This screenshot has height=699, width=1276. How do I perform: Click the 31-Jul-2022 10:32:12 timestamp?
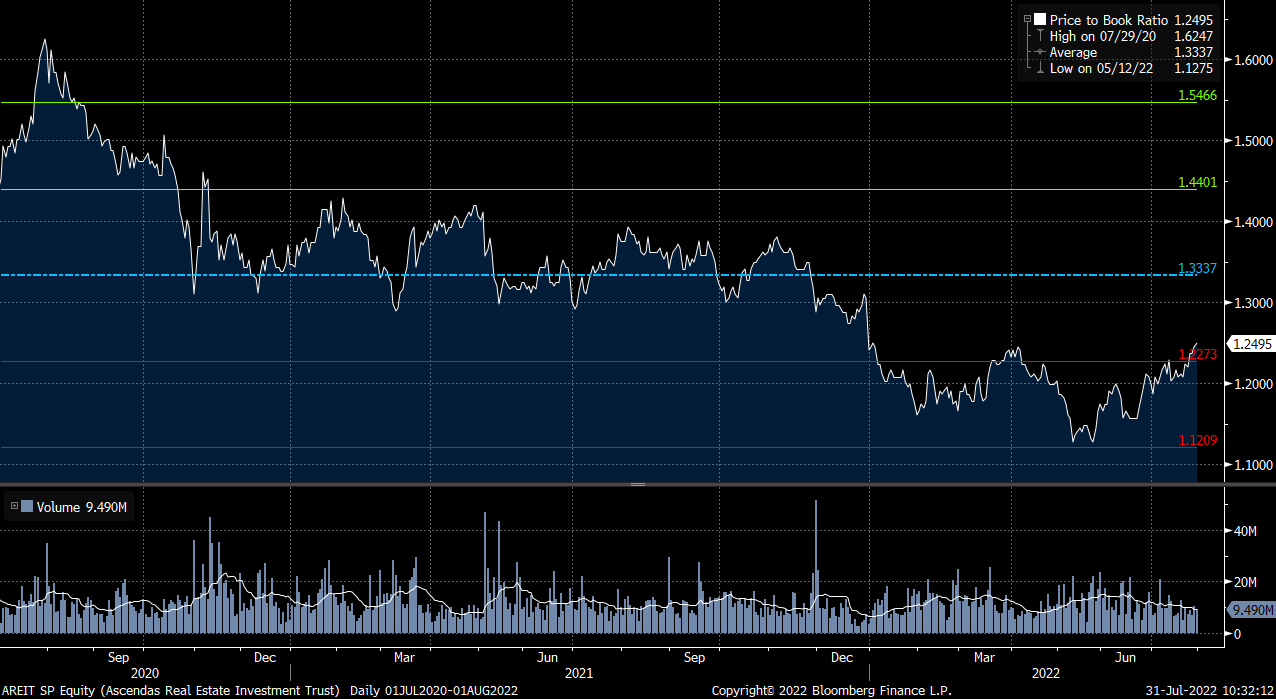[x=1209, y=691]
